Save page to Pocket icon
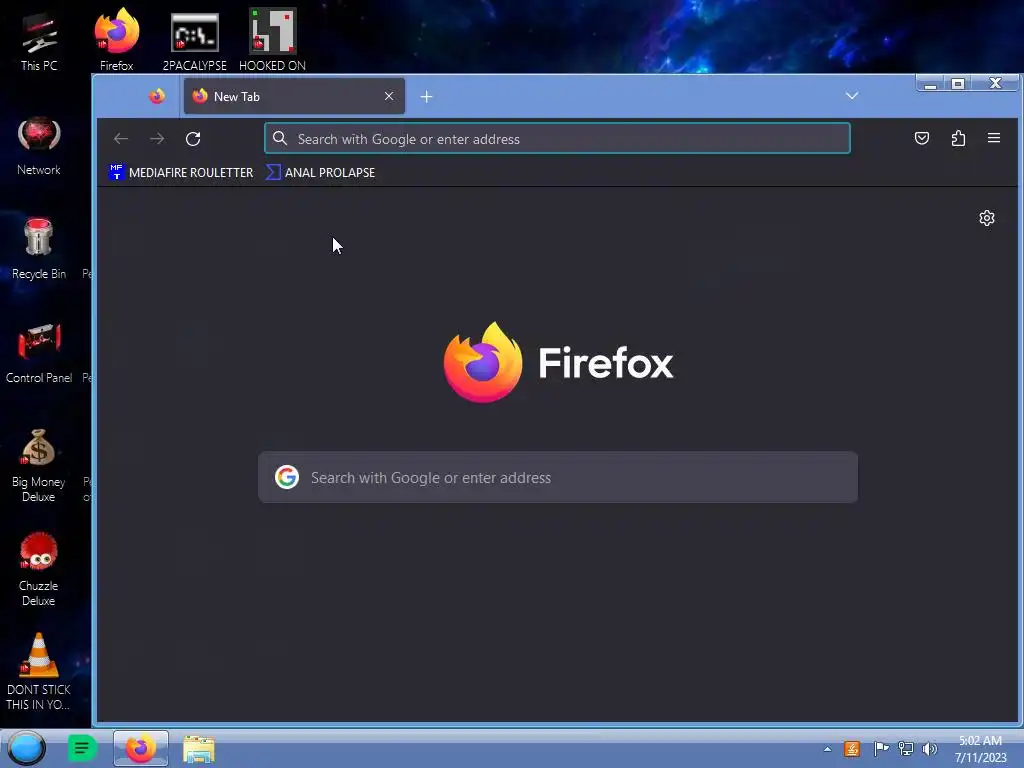Image resolution: width=1024 pixels, height=768 pixels. click(921, 138)
